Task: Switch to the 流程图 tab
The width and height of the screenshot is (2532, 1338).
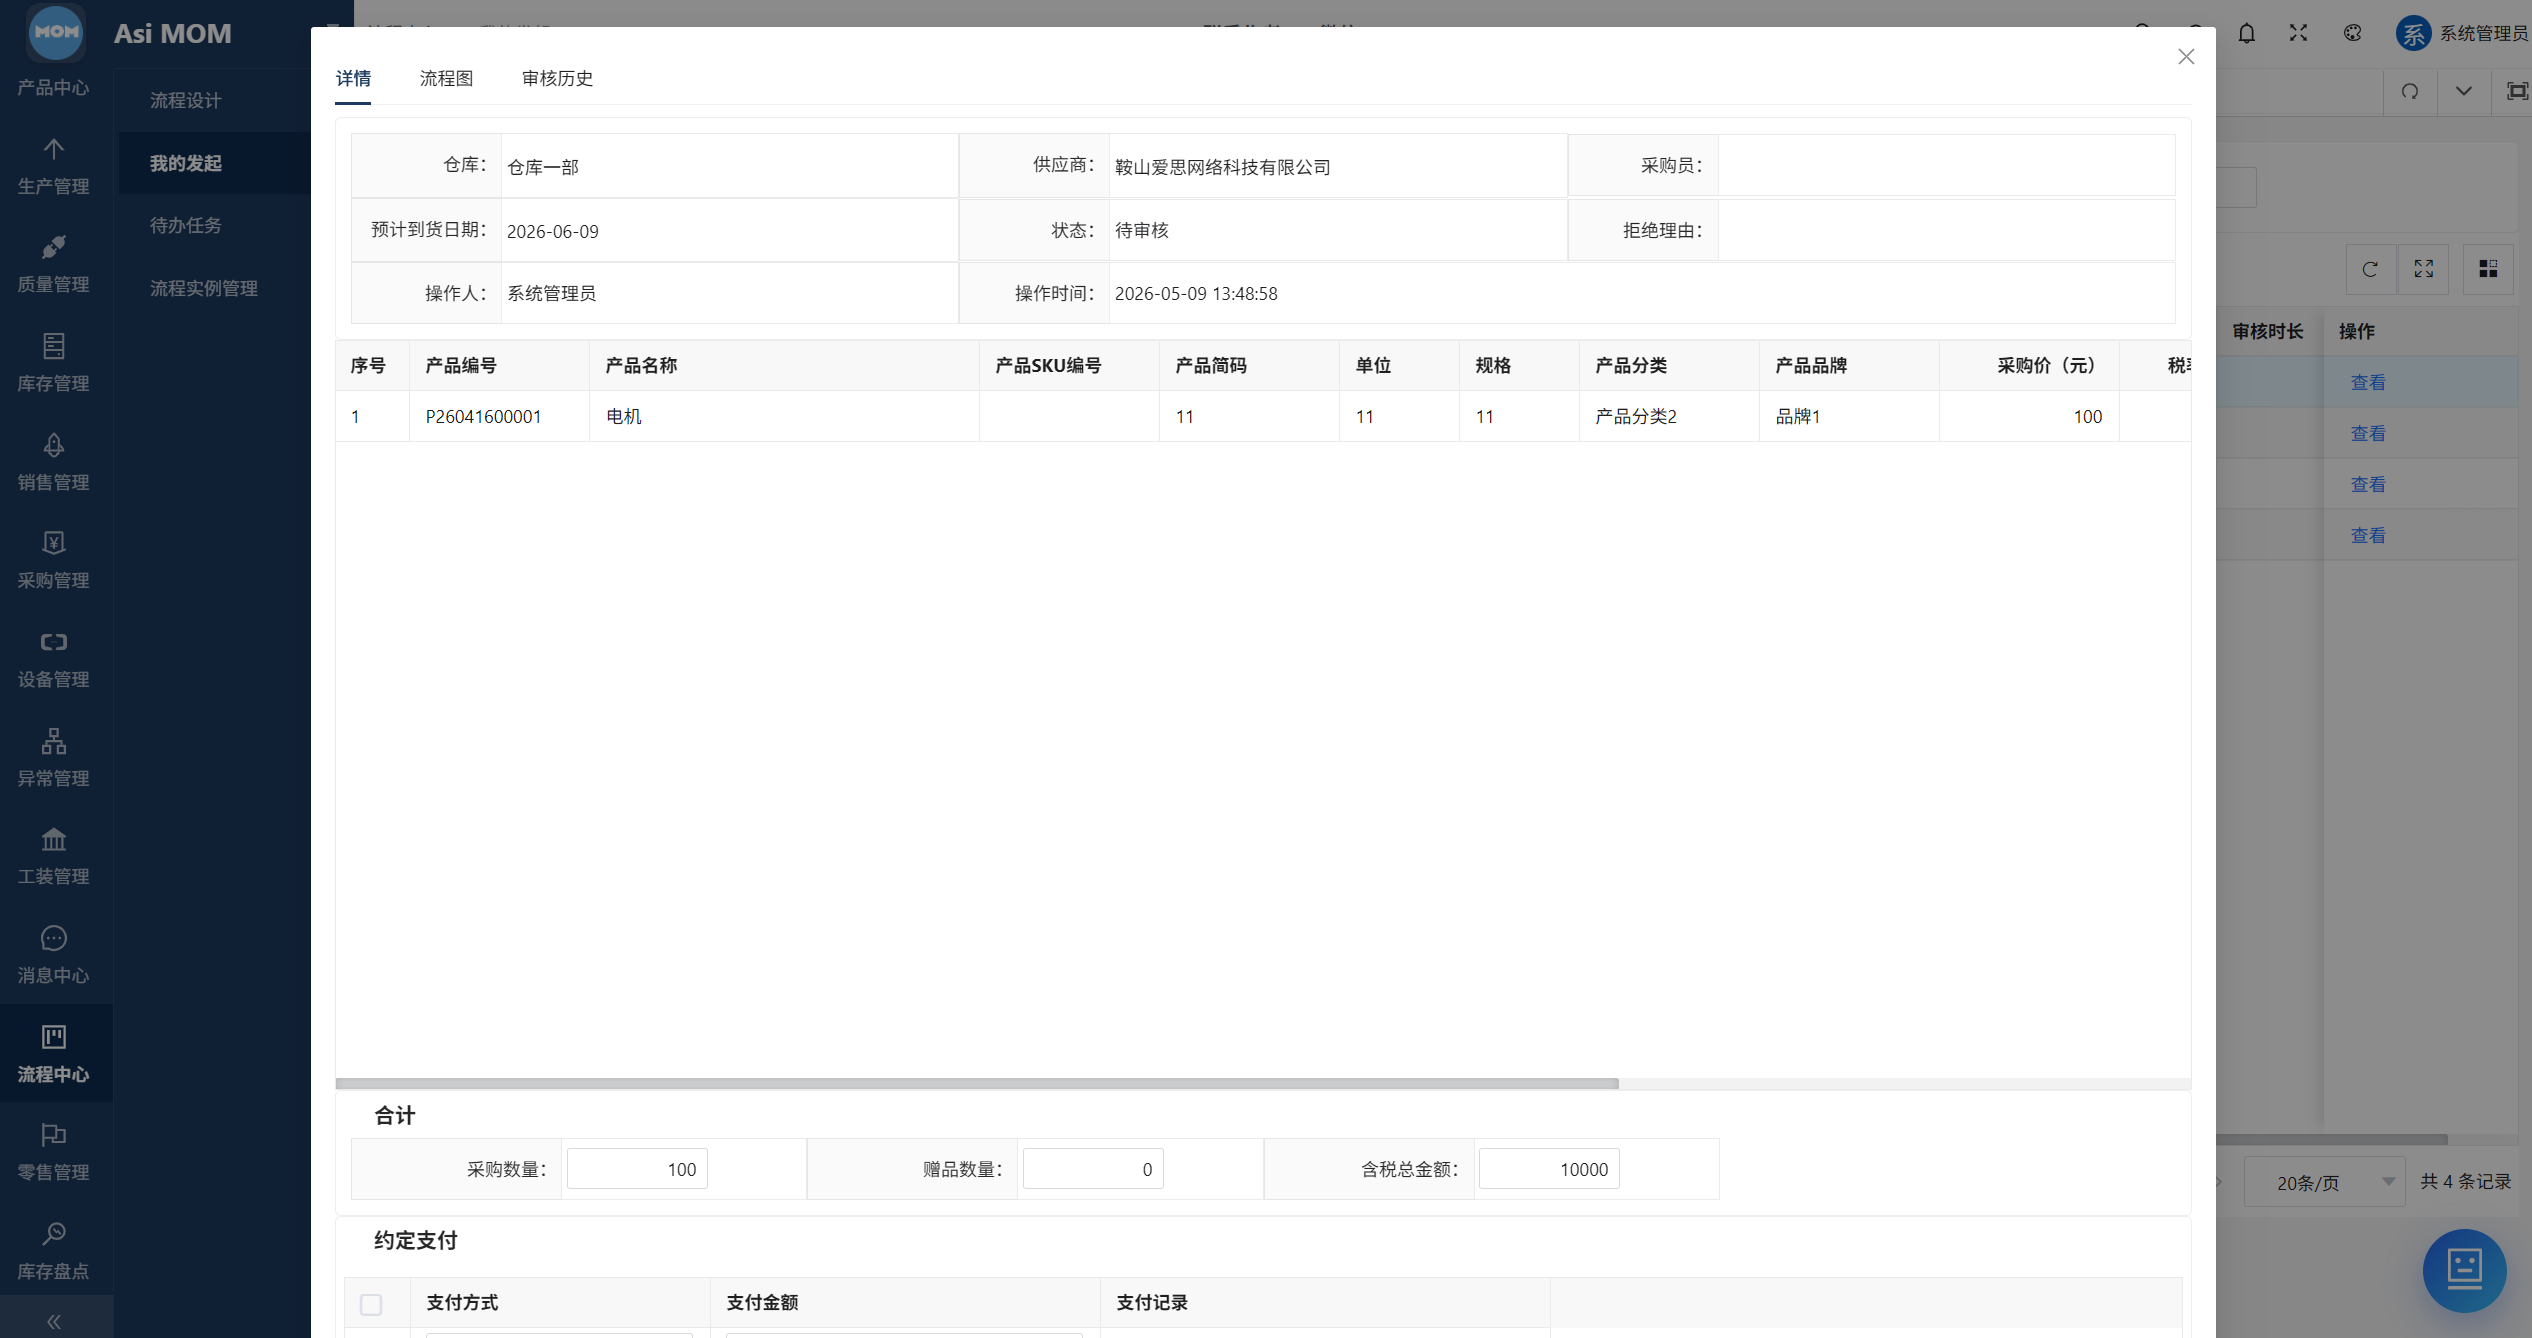Action: 446,78
